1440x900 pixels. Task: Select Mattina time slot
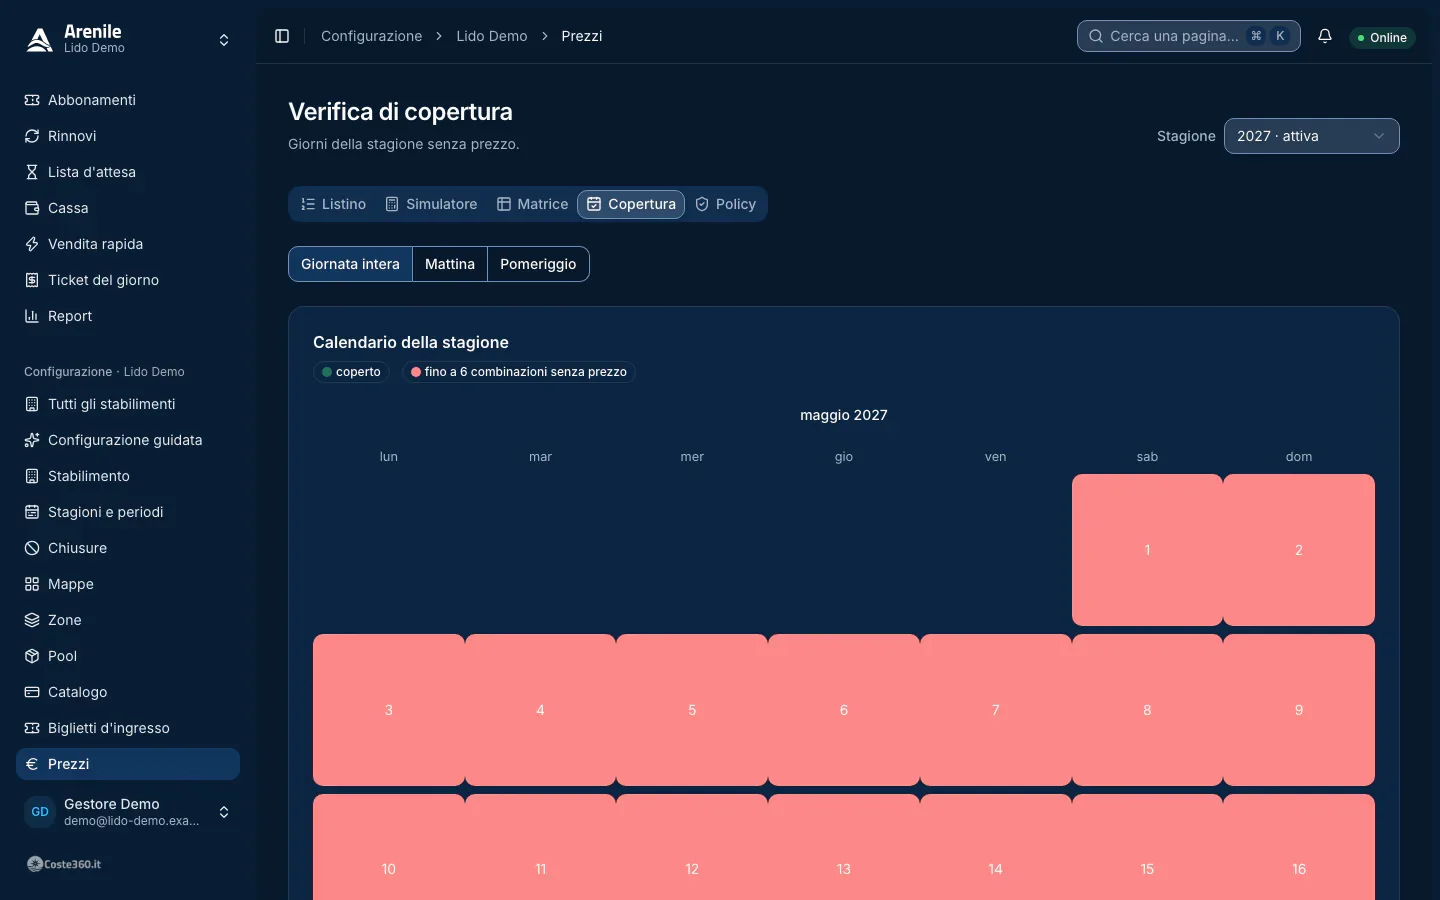coord(450,264)
